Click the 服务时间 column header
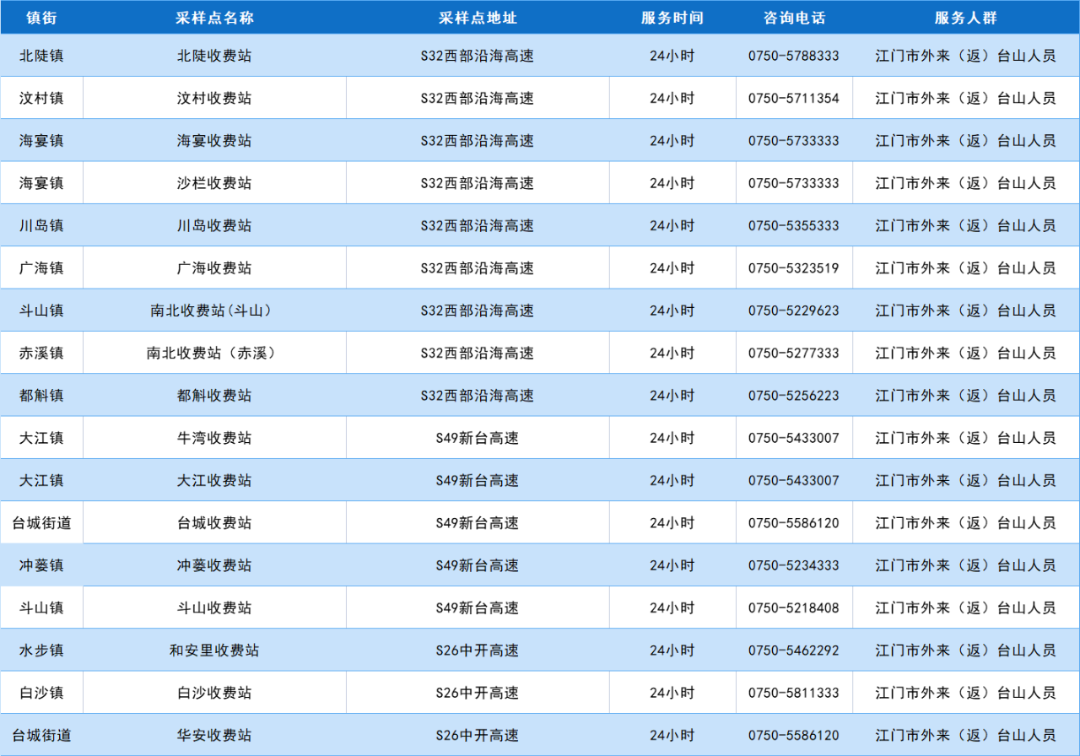Image resolution: width=1080 pixels, height=756 pixels. pos(671,18)
